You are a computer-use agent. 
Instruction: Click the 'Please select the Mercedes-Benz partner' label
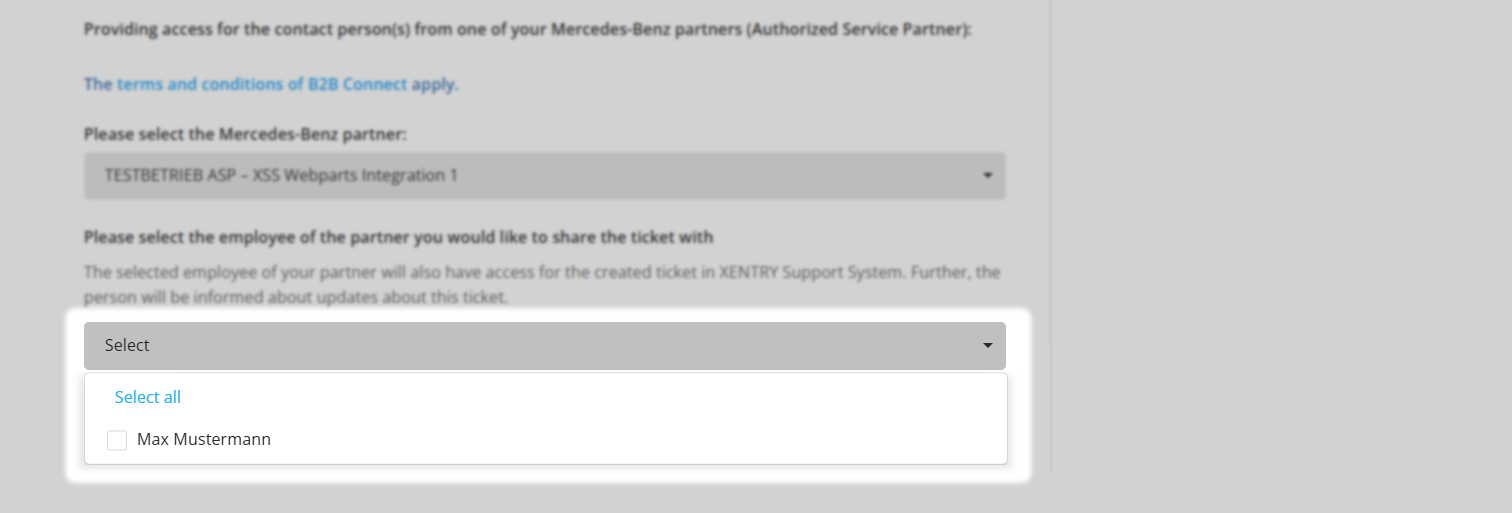point(245,133)
